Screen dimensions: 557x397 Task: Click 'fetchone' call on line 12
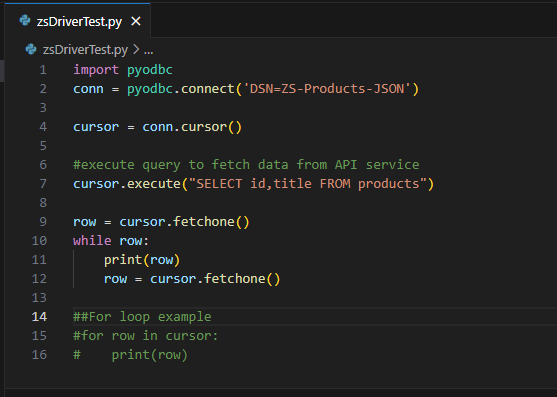(x=235, y=279)
